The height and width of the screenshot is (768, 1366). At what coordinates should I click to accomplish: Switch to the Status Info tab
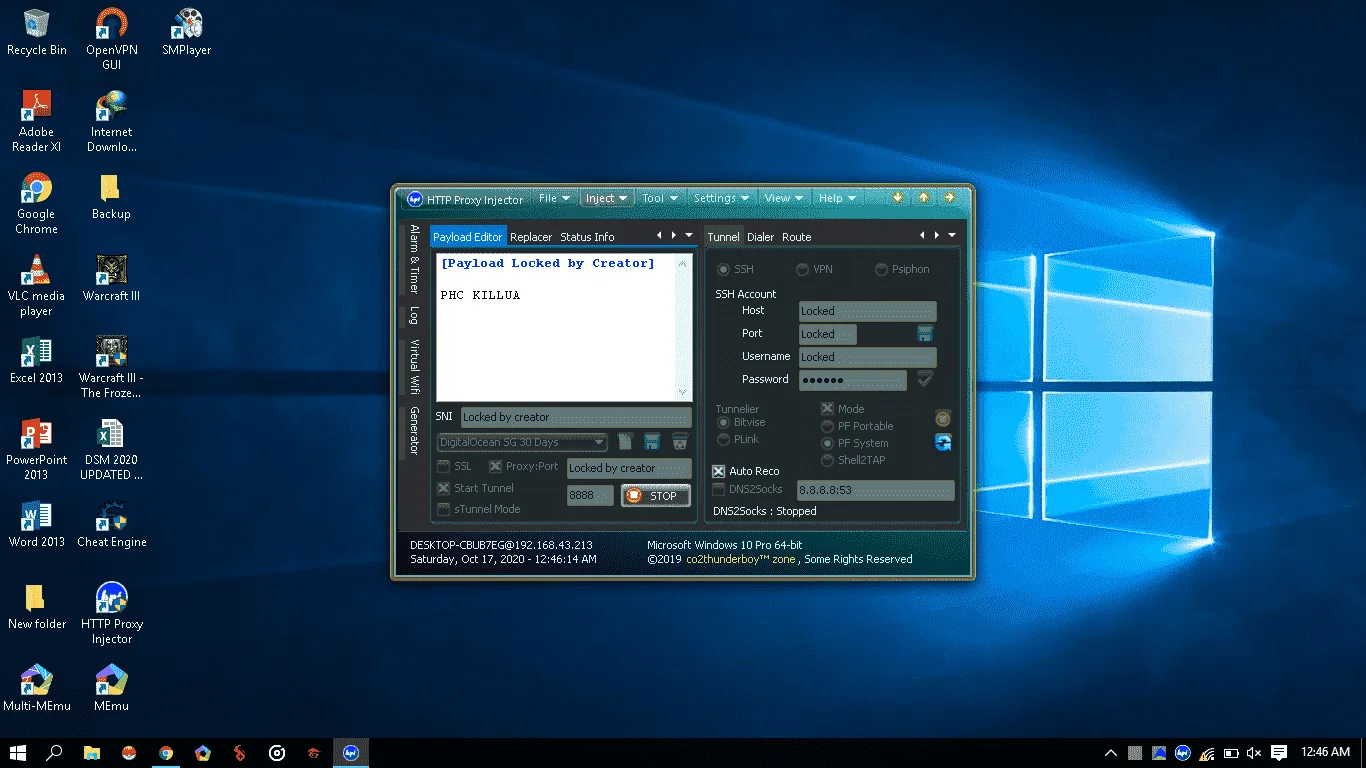(x=587, y=237)
